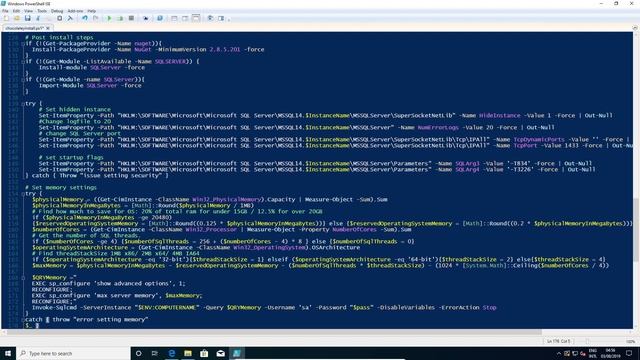Show hidden system tray icons chevron
Screen dimensions: 640x360
(x=559, y=353)
